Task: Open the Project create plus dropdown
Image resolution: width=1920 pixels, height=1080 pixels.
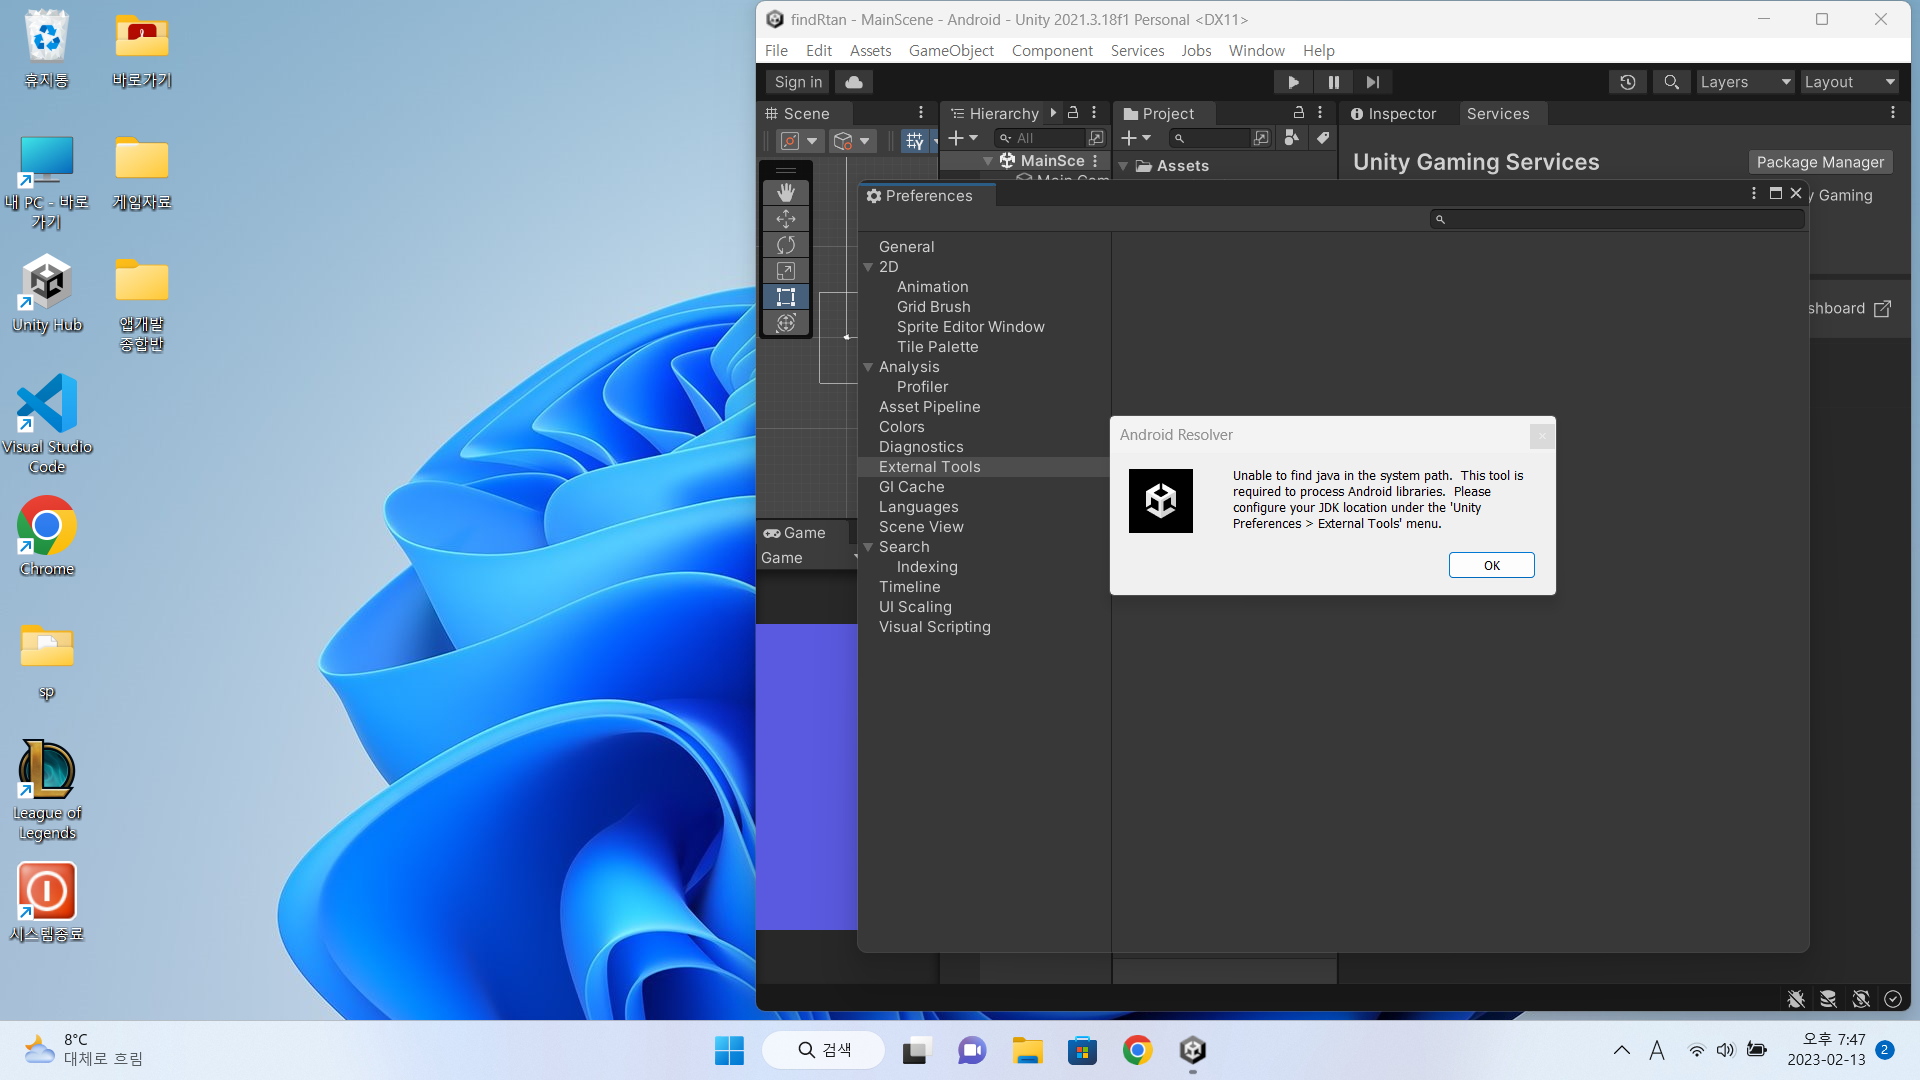Action: 1136,138
